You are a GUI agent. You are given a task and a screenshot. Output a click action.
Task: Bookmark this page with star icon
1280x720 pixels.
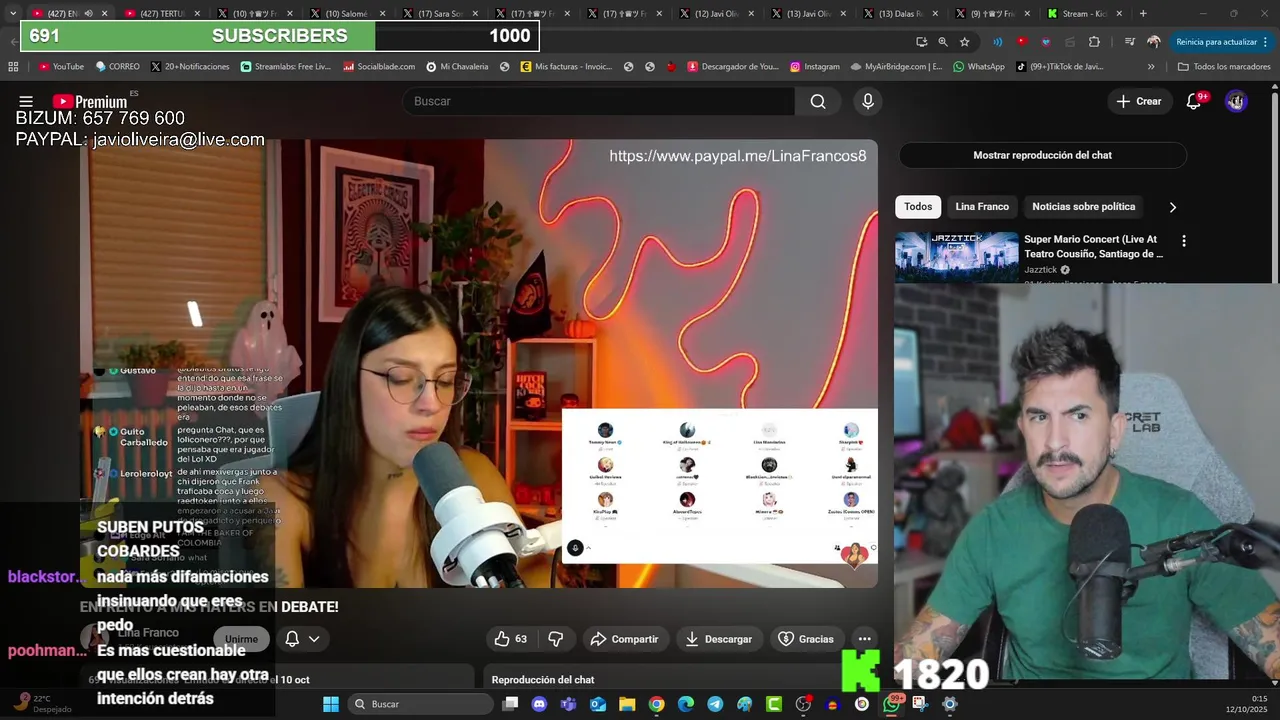[x=964, y=42]
